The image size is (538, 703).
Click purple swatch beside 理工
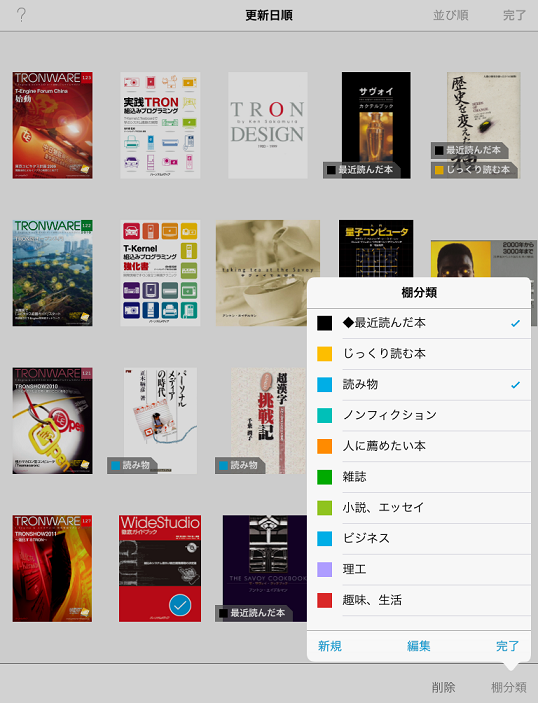[325, 569]
